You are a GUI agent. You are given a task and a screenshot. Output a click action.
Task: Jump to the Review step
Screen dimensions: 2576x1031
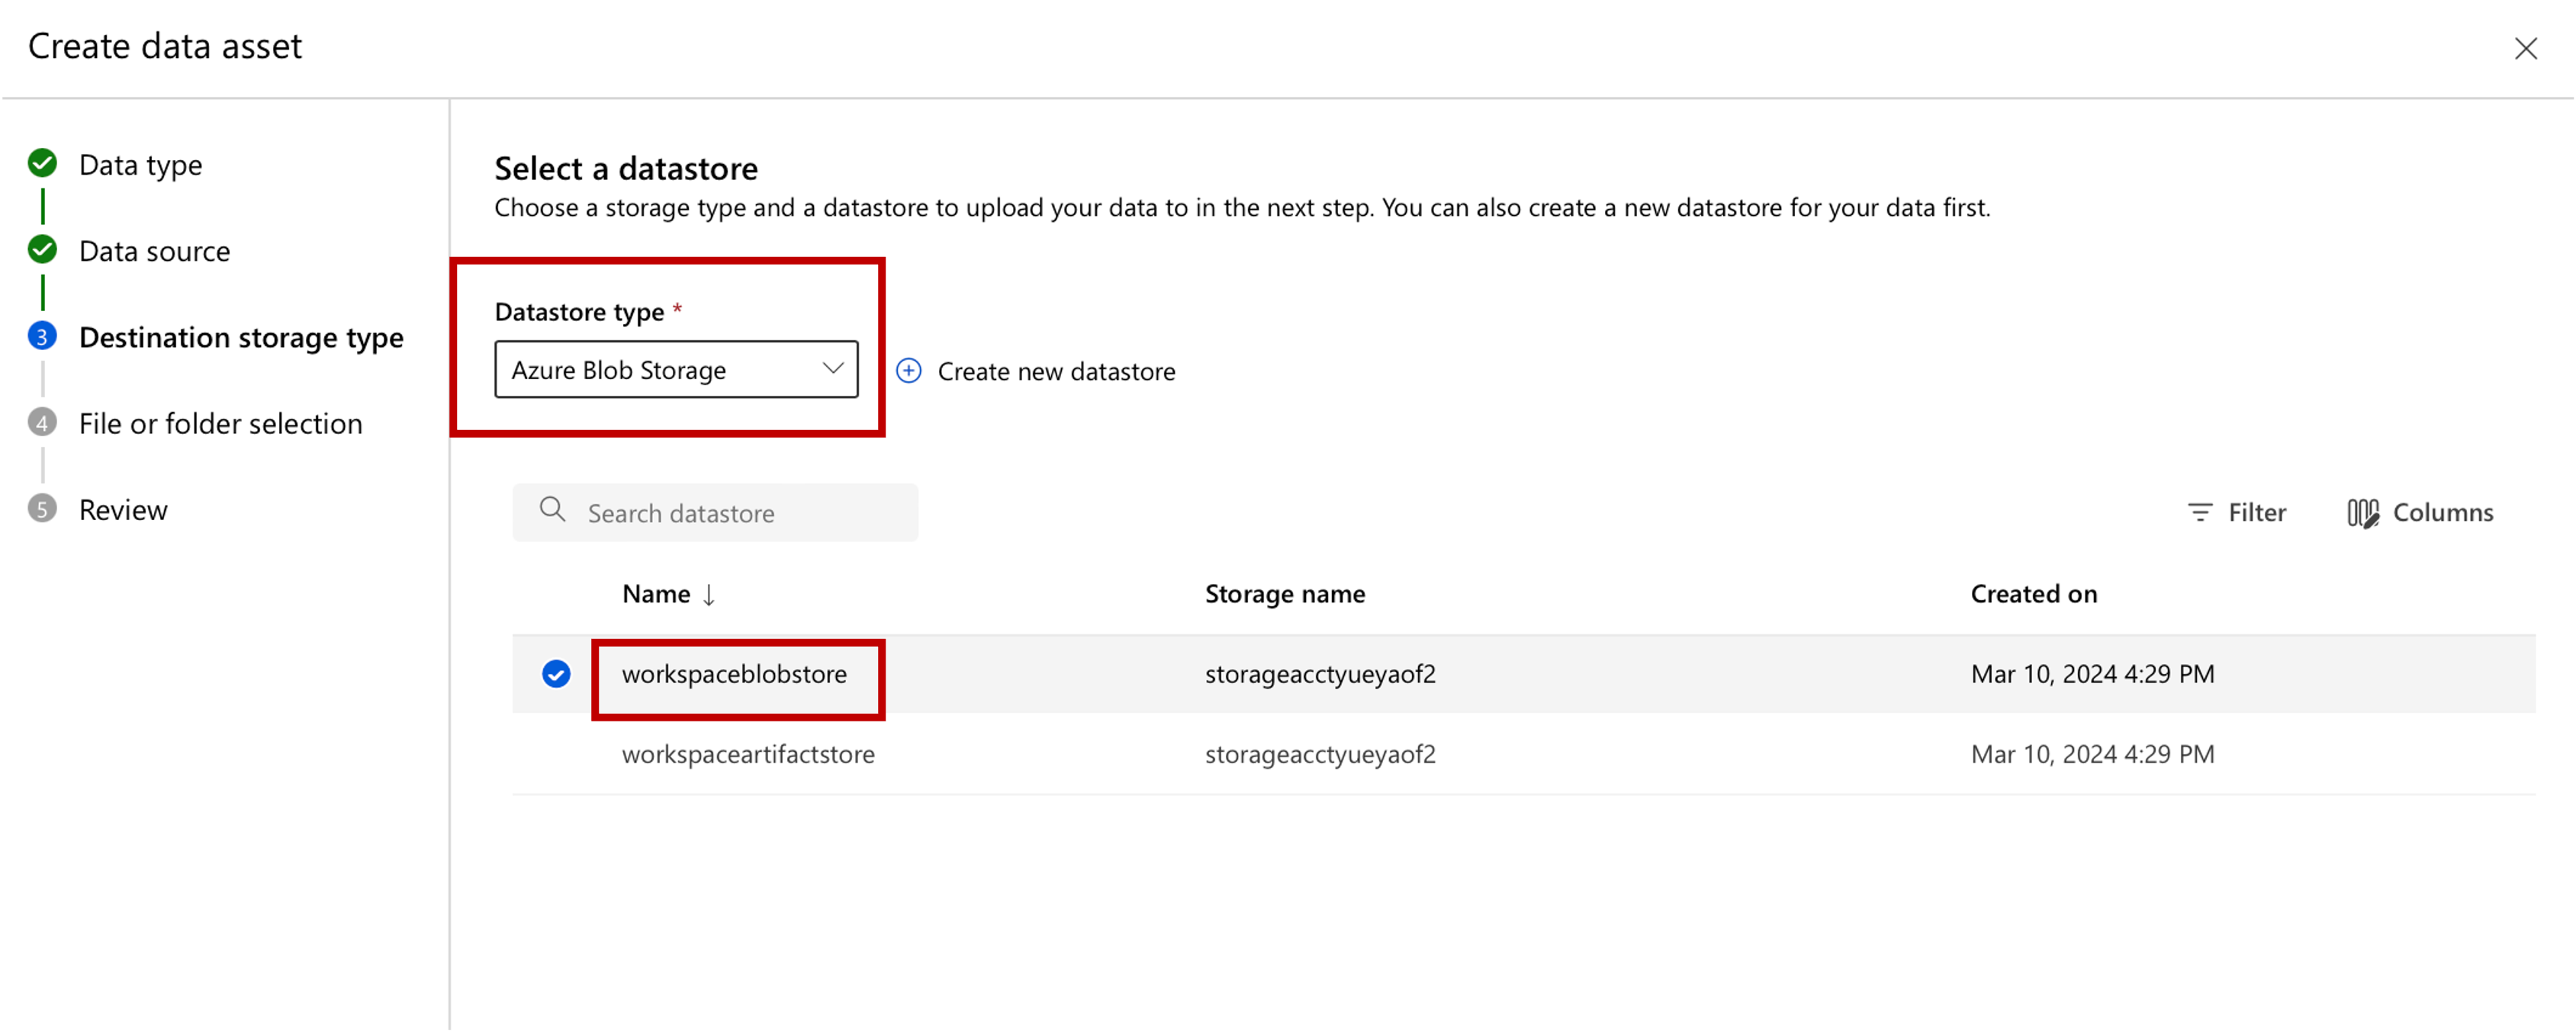point(123,510)
